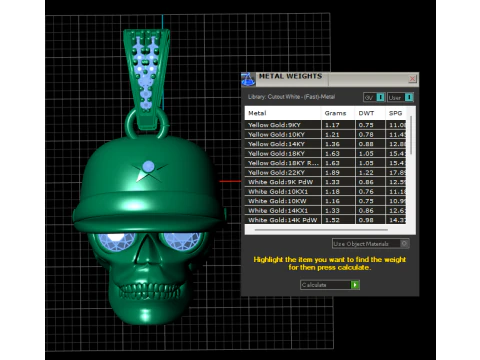Toggle the GV switch next to Library

pyautogui.click(x=374, y=97)
